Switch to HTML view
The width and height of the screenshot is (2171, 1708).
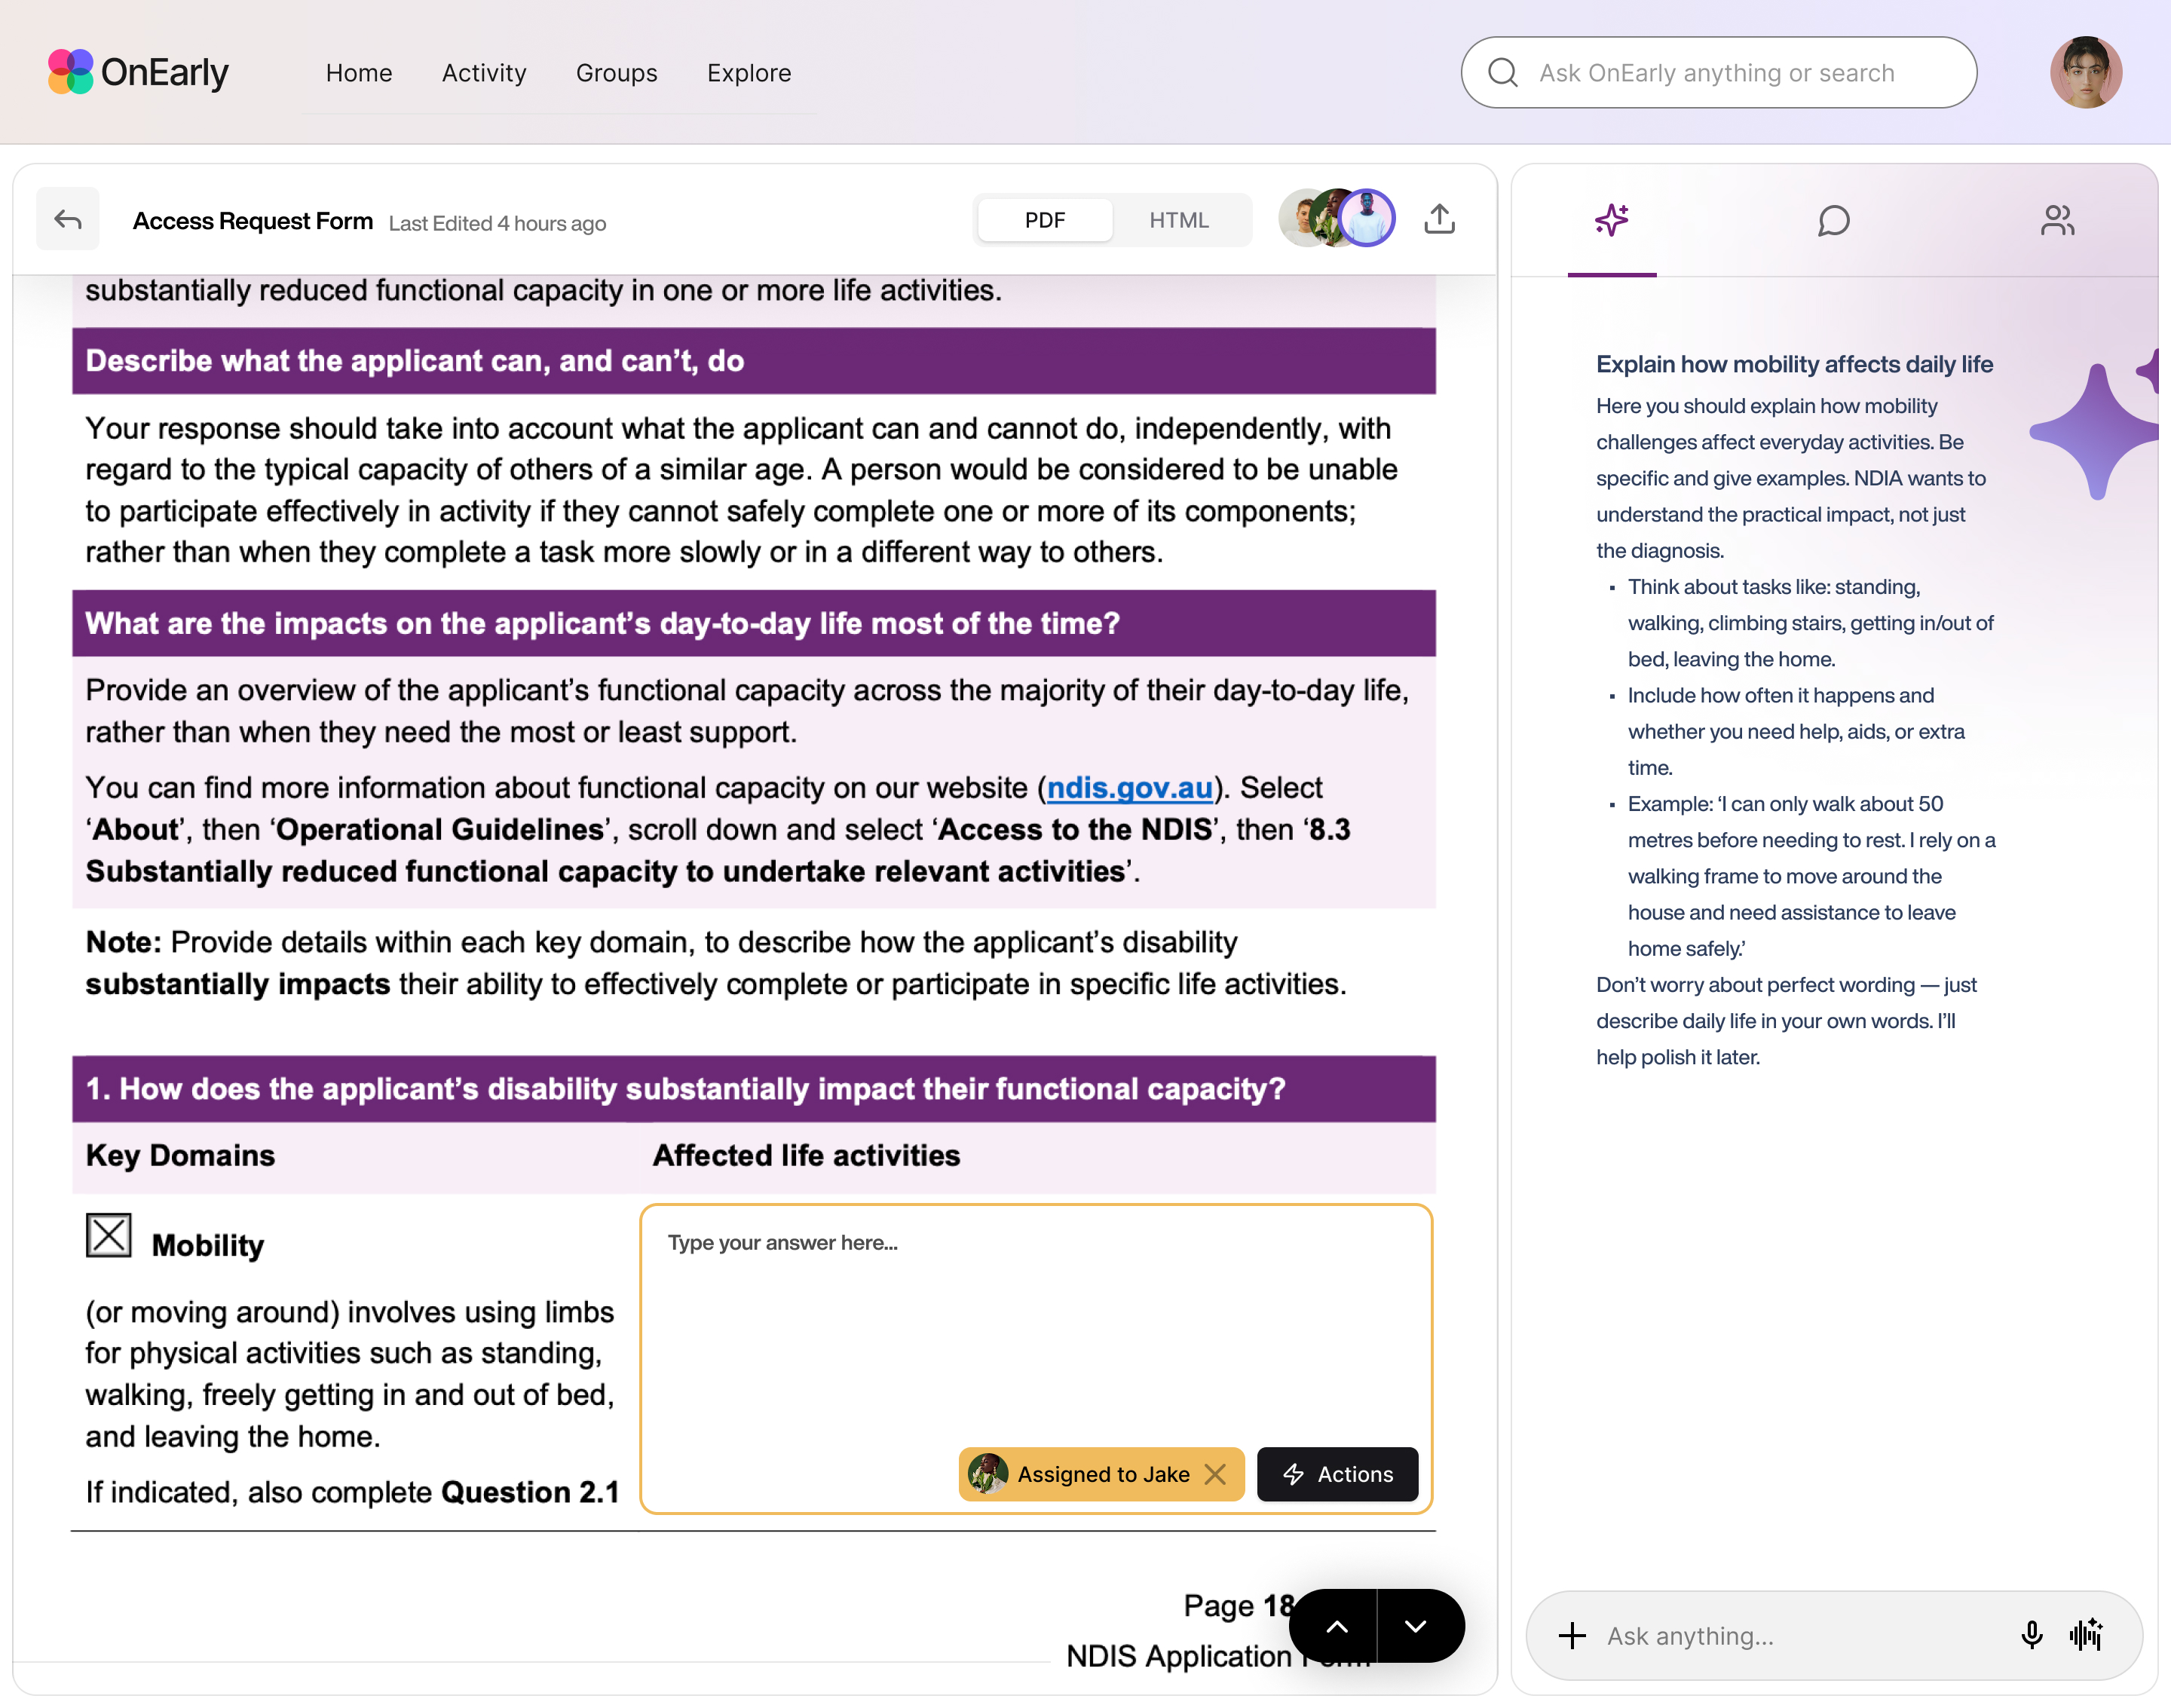[x=1178, y=220]
